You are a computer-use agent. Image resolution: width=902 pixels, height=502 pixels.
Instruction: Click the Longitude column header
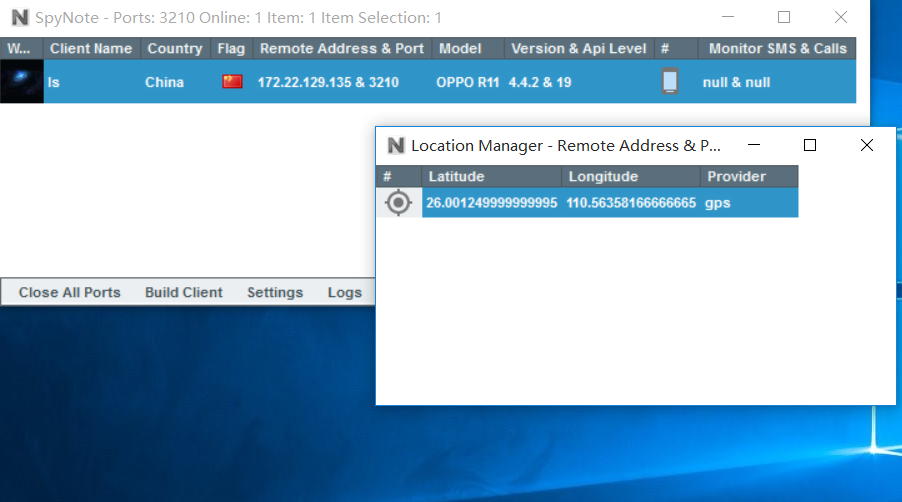point(631,177)
